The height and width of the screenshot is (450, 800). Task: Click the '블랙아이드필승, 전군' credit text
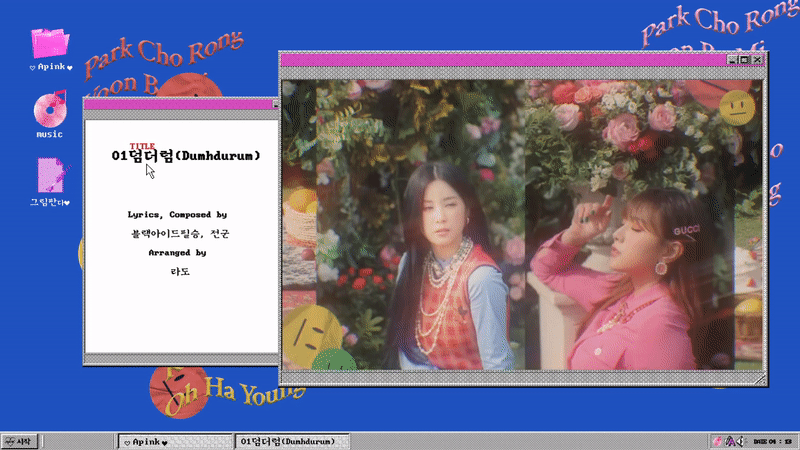coord(180,234)
